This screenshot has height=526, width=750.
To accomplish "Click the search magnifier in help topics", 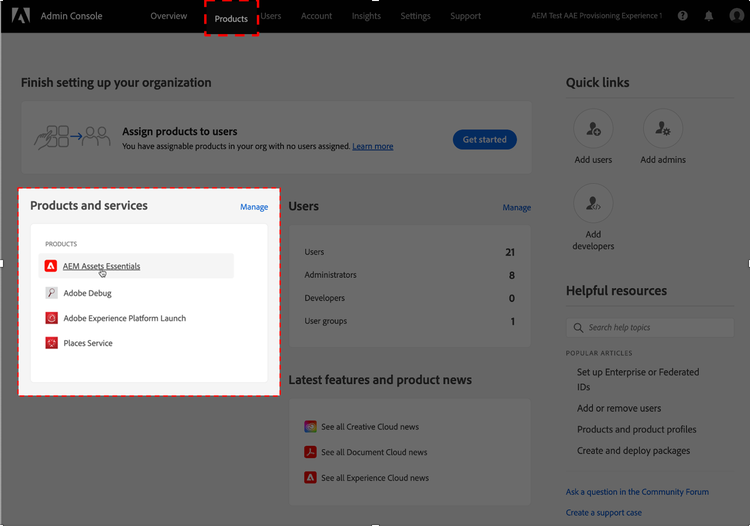I will [x=578, y=328].
